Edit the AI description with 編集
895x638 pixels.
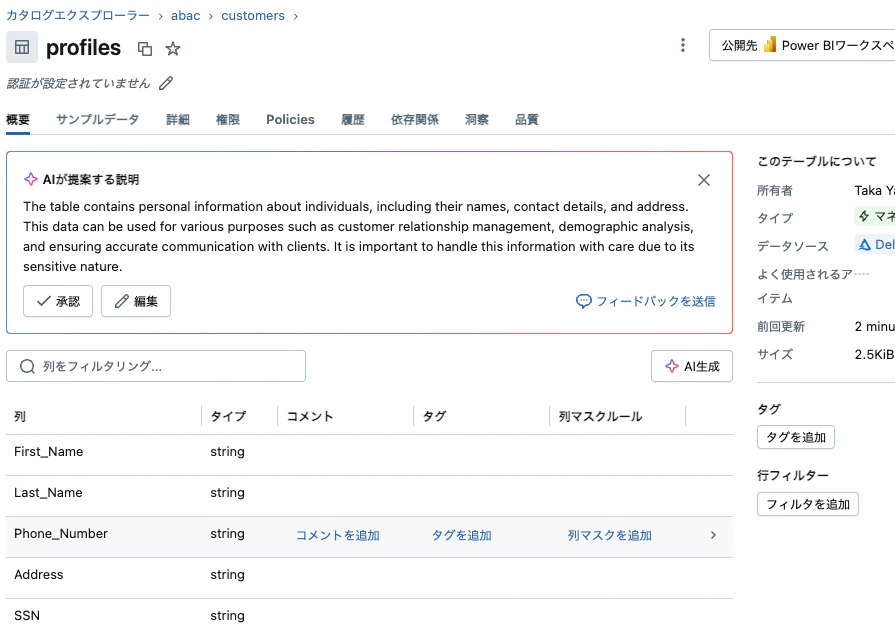tap(136, 301)
